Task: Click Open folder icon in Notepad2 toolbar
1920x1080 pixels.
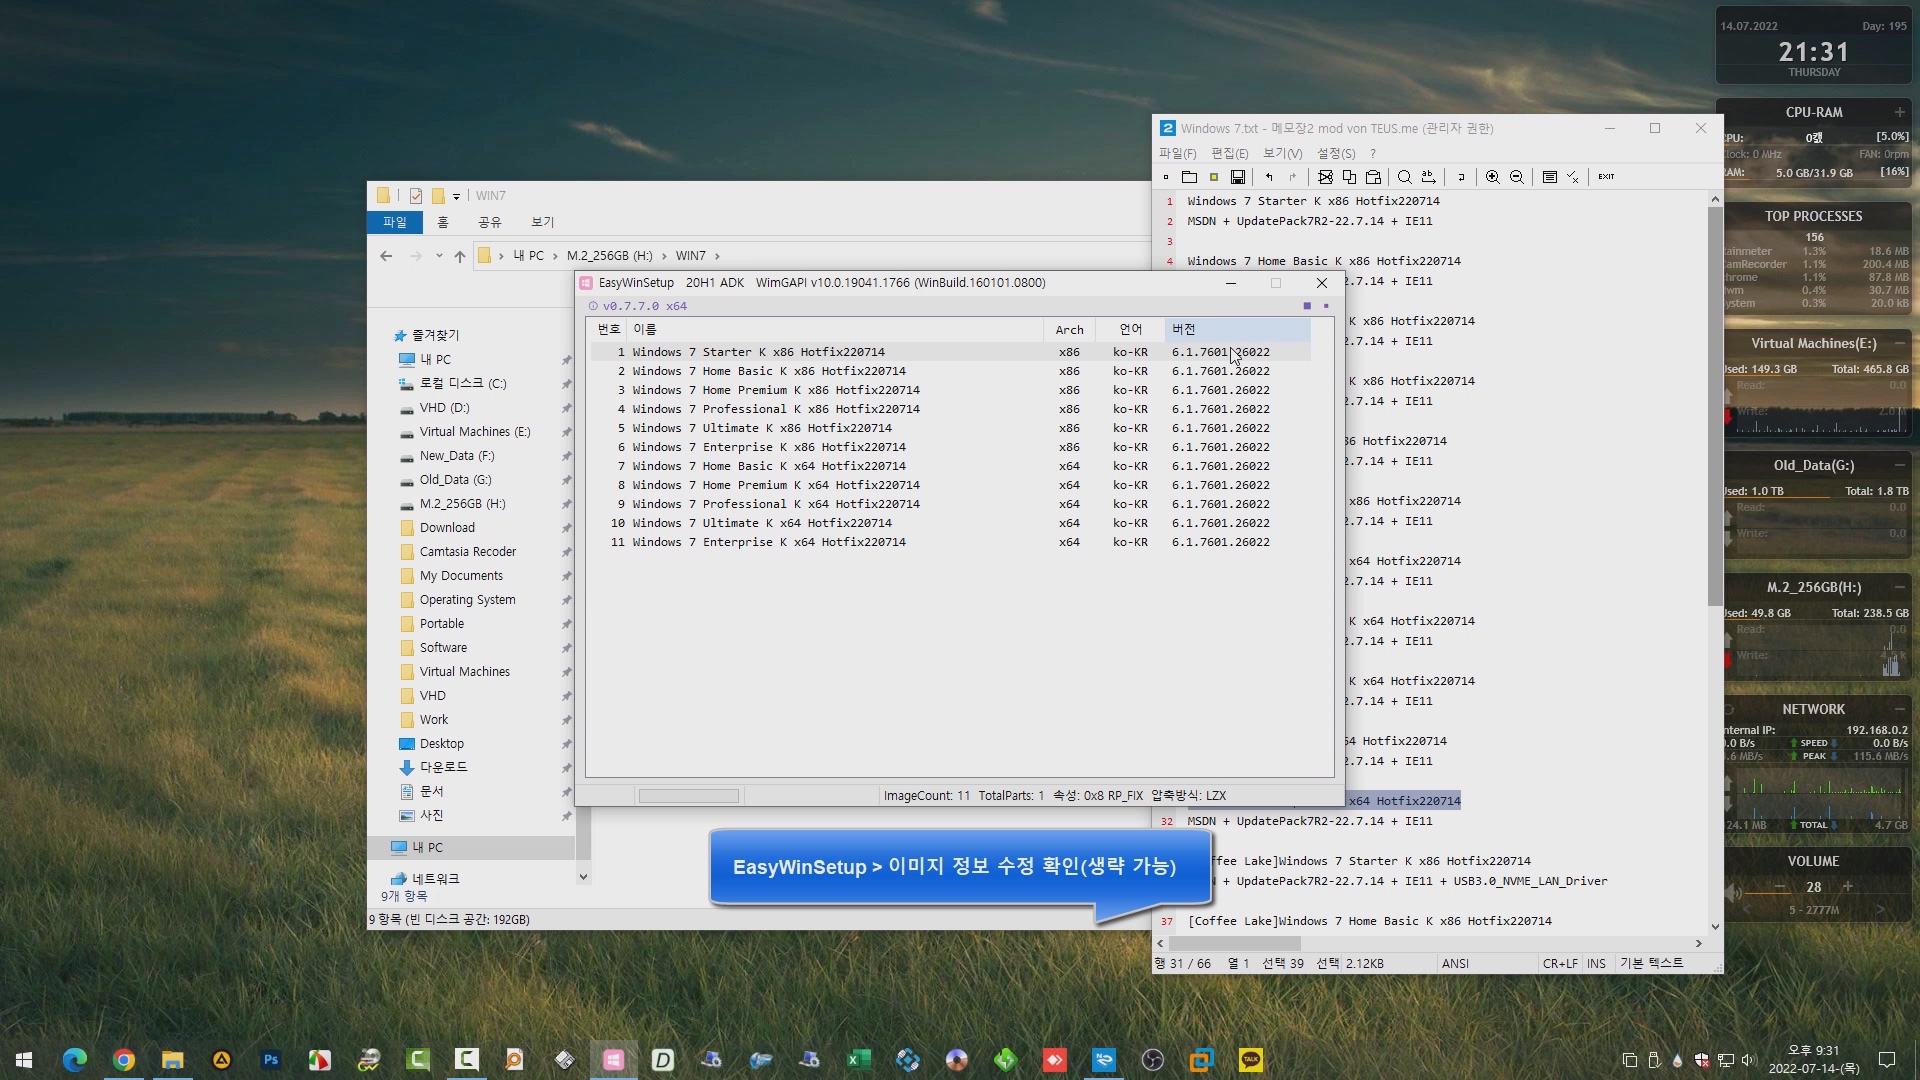Action: coord(1189,177)
